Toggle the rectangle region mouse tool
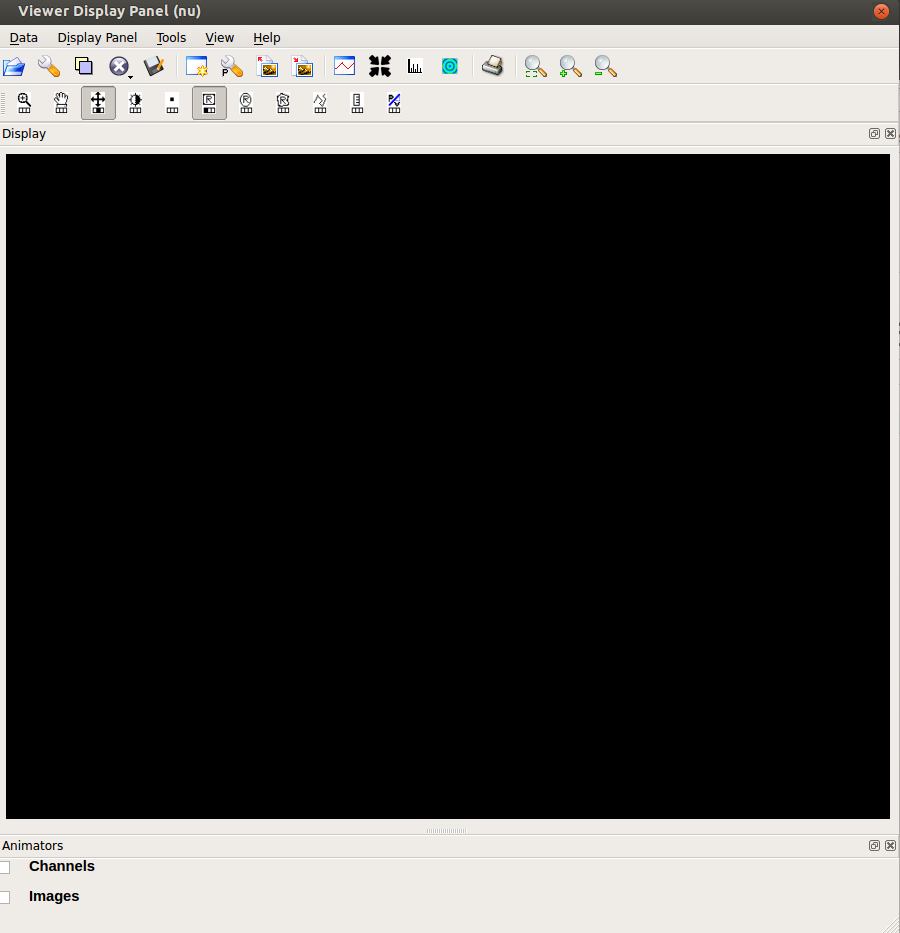Viewport: 900px width, 933px height. tap(209, 103)
